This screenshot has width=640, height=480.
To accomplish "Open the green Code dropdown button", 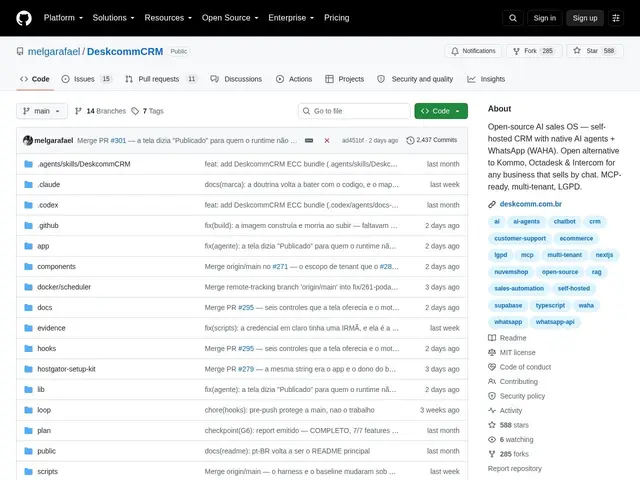I will tap(441, 111).
